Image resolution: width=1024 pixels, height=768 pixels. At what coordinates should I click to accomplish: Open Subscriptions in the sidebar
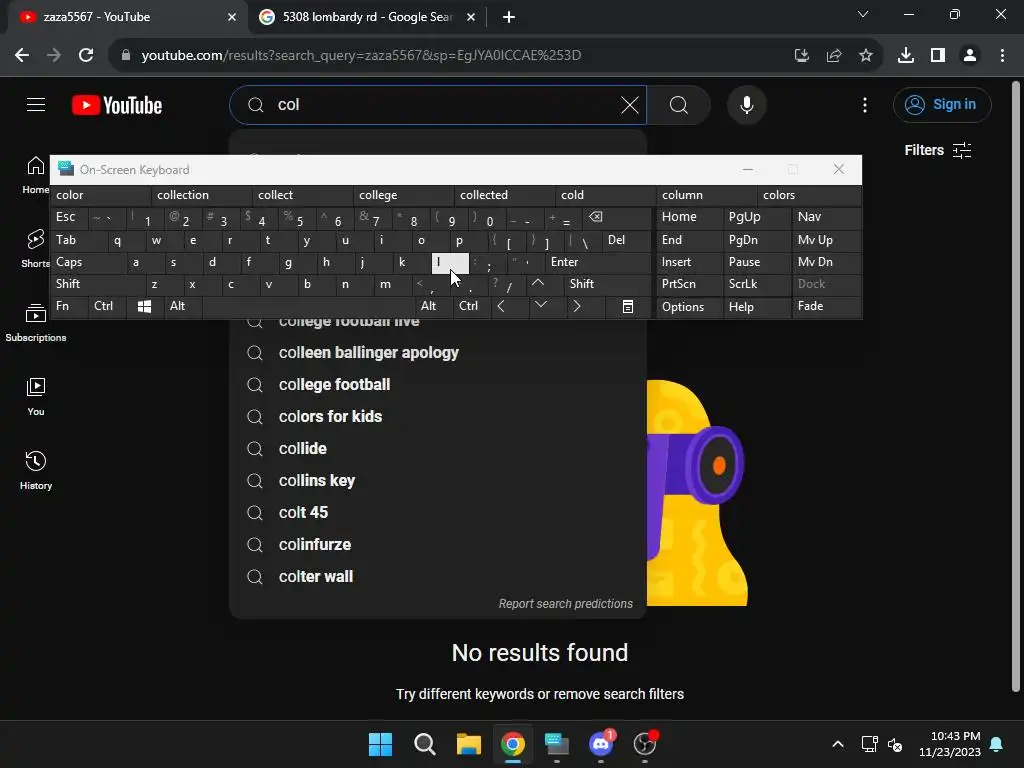tap(36, 323)
